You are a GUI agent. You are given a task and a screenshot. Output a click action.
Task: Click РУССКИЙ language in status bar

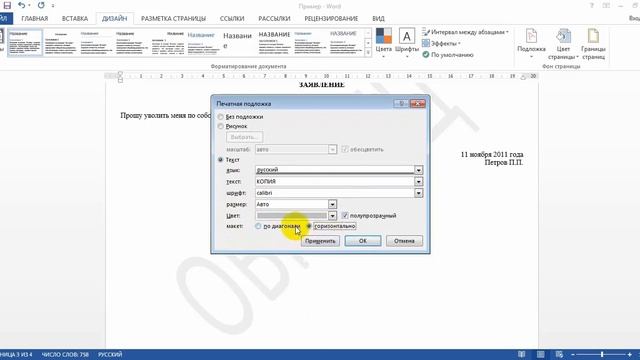[x=110, y=354]
